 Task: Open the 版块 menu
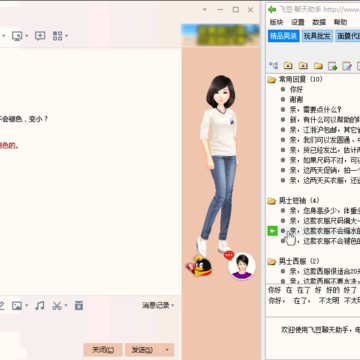point(276,22)
